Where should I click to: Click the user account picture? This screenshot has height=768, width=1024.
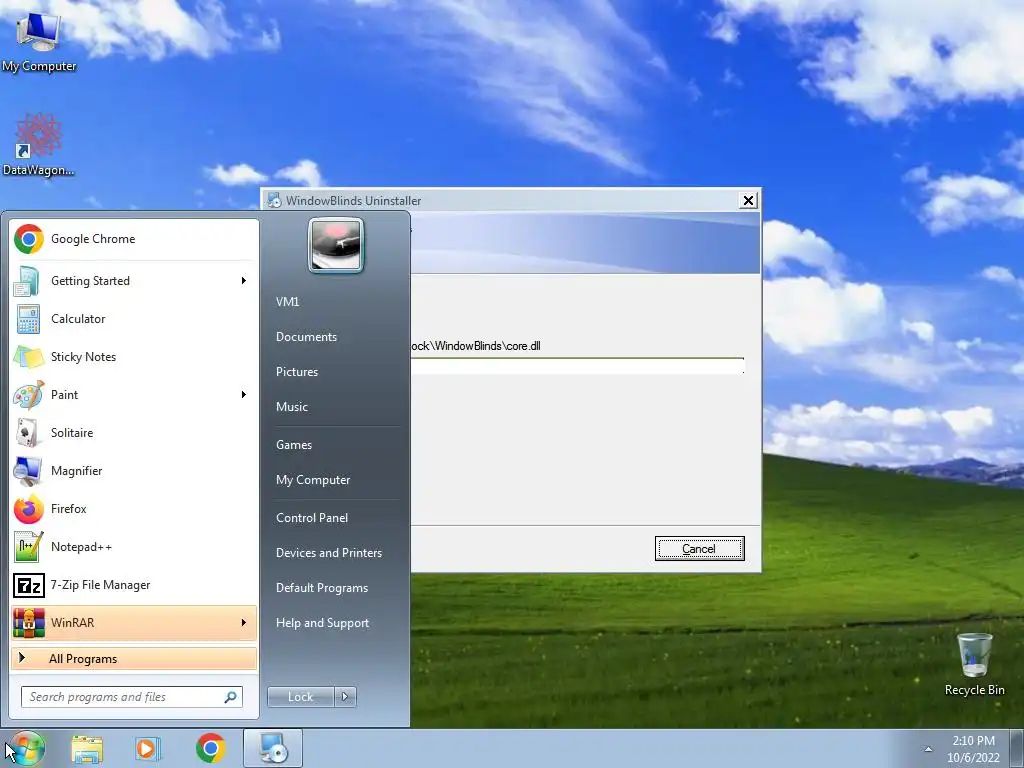[336, 245]
